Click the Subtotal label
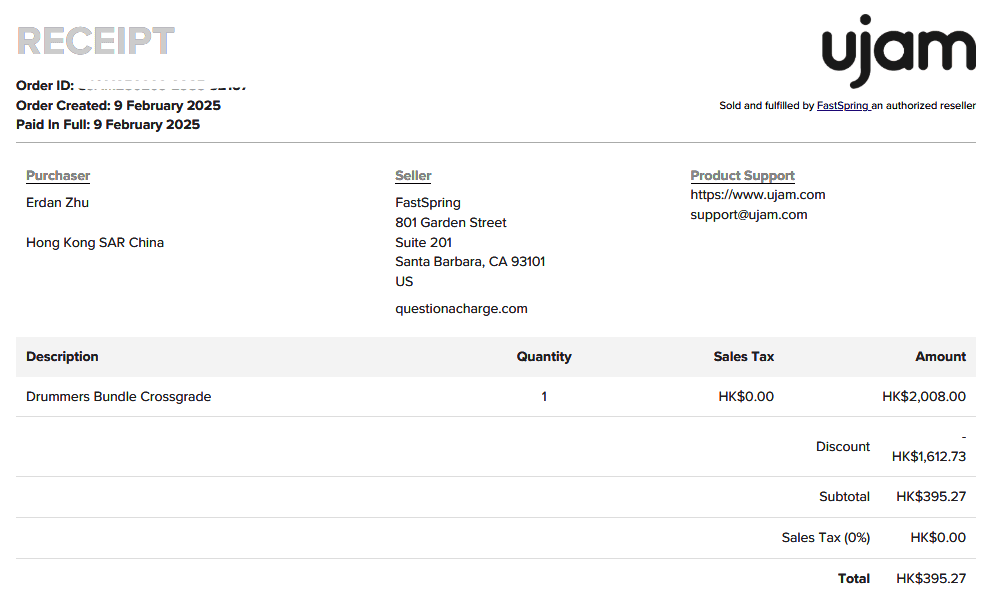The height and width of the screenshot is (601, 992). (844, 497)
